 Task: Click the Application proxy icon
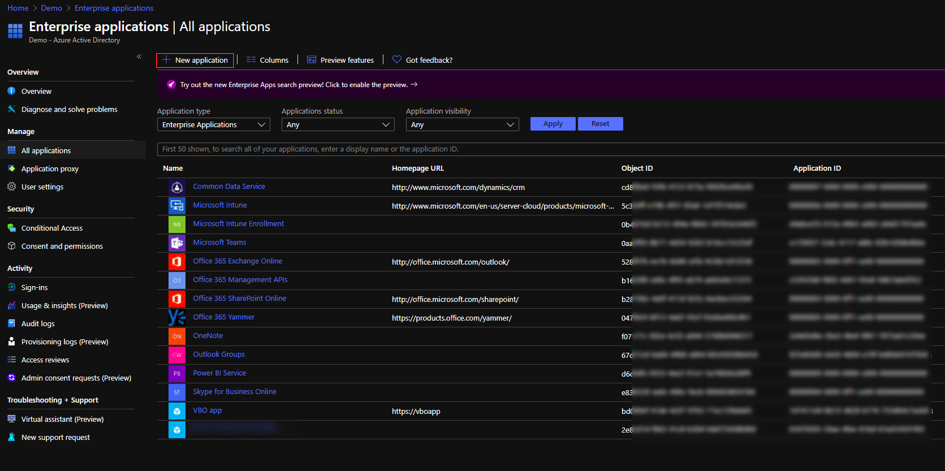pos(11,169)
